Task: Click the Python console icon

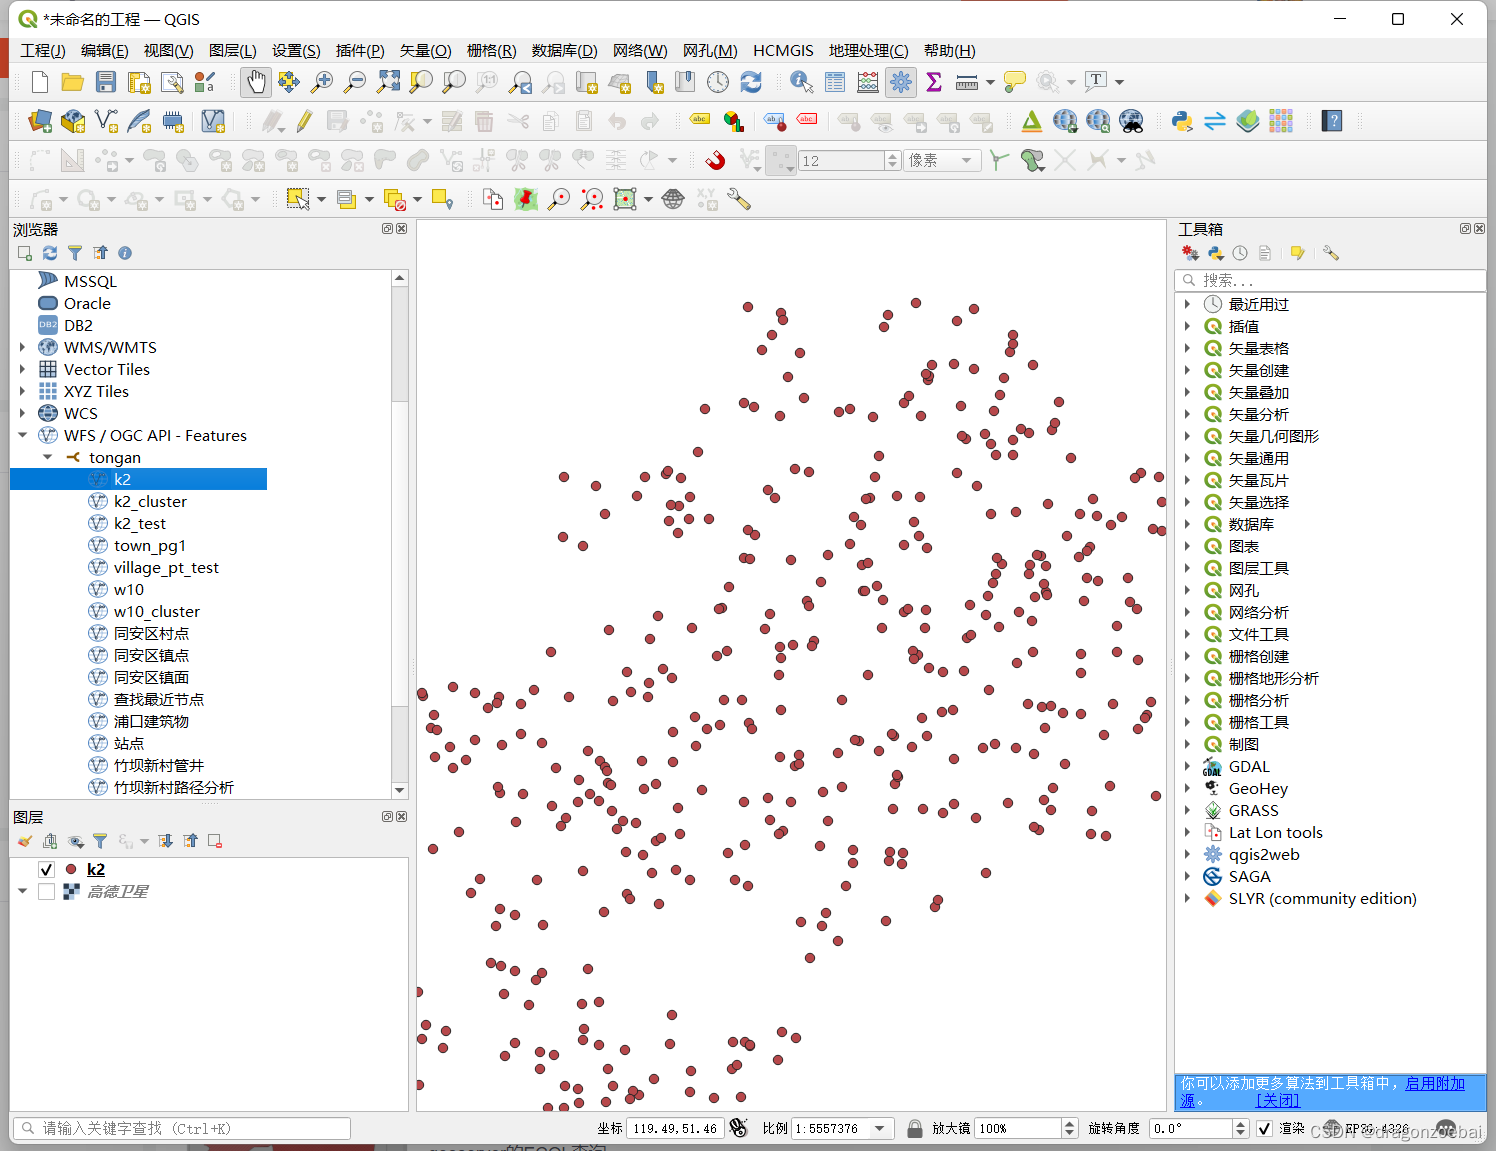Action: pyautogui.click(x=1182, y=121)
